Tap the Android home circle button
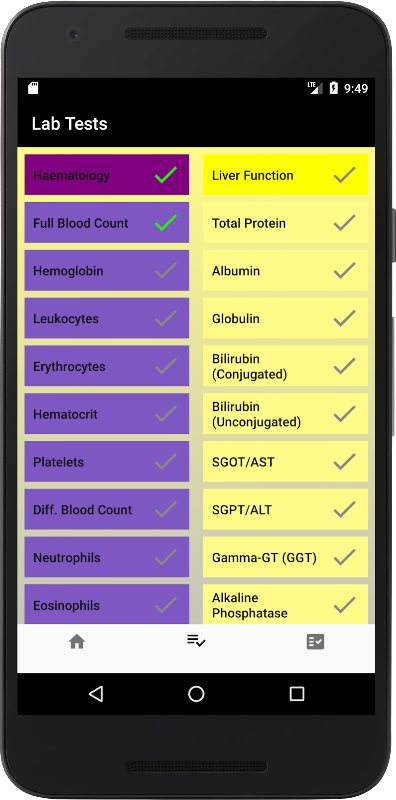This screenshot has height=800, width=396. (x=196, y=693)
